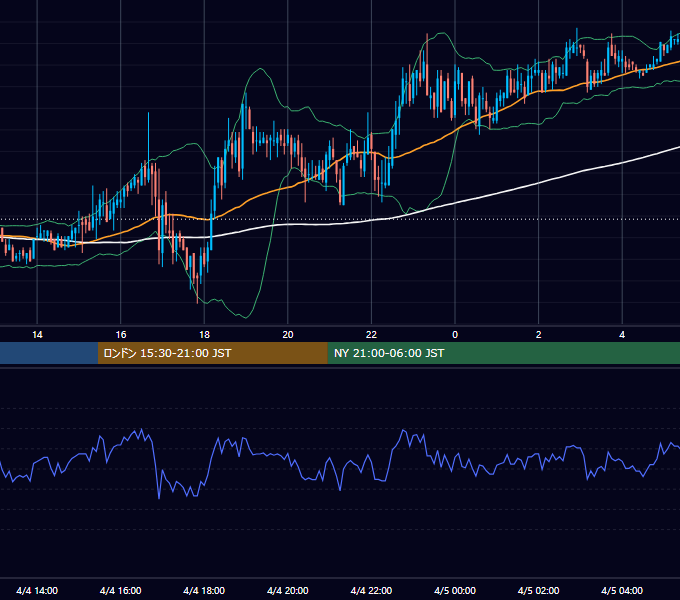Click the upper axis label 0
The height and width of the screenshot is (600, 680).
click(x=455, y=335)
